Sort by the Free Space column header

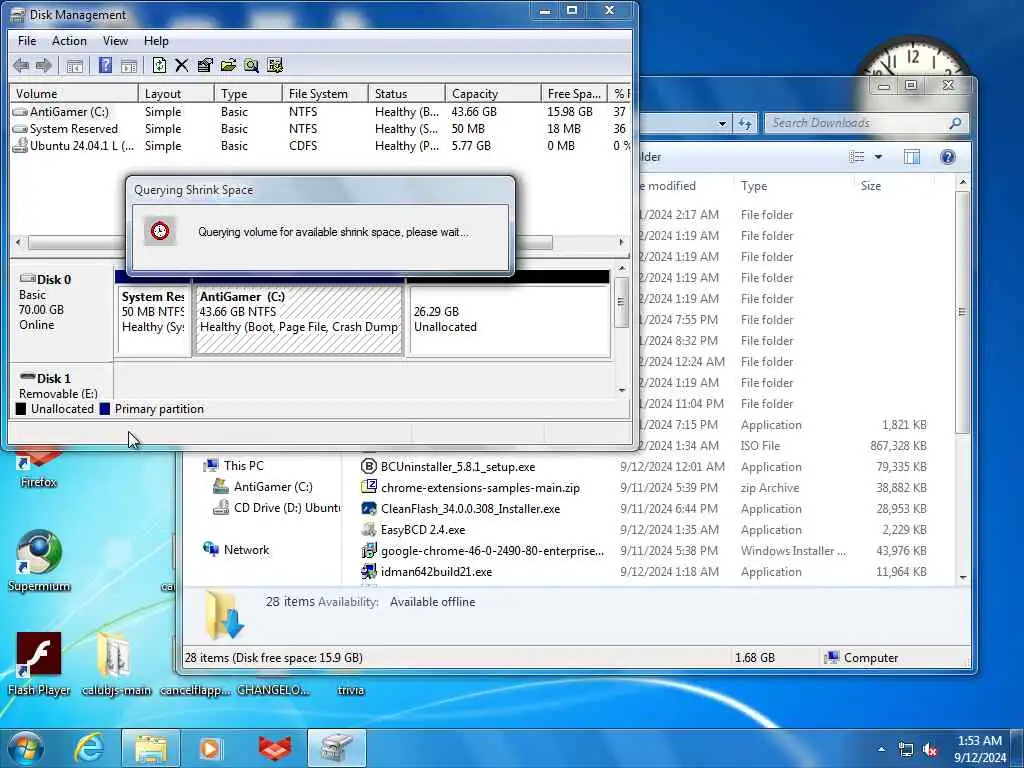pos(573,93)
